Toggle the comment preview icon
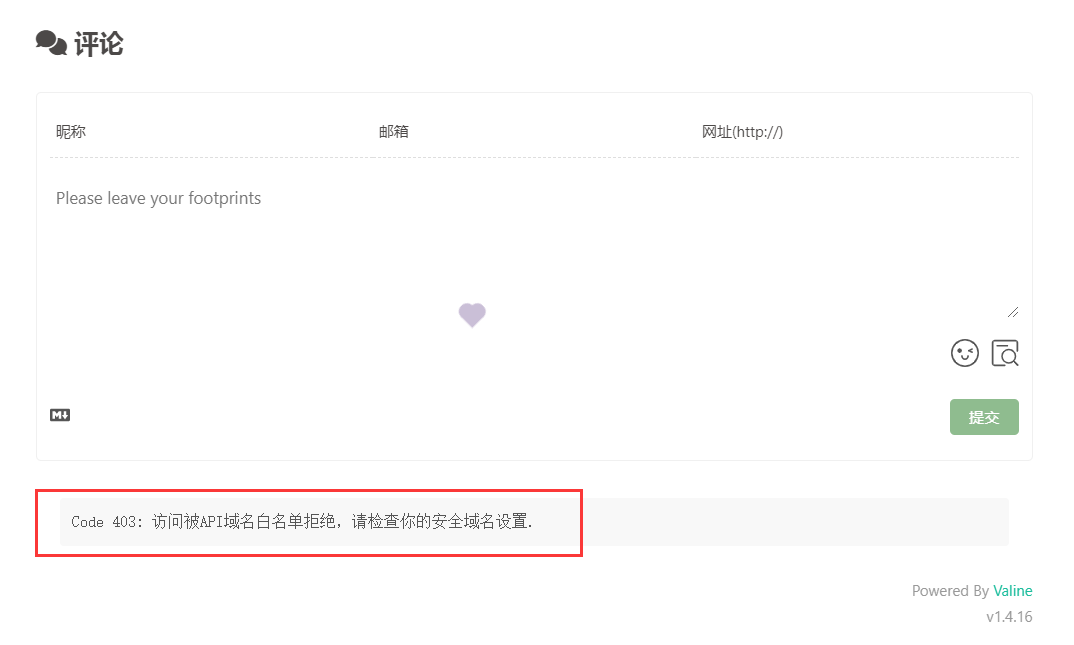 coord(1004,353)
